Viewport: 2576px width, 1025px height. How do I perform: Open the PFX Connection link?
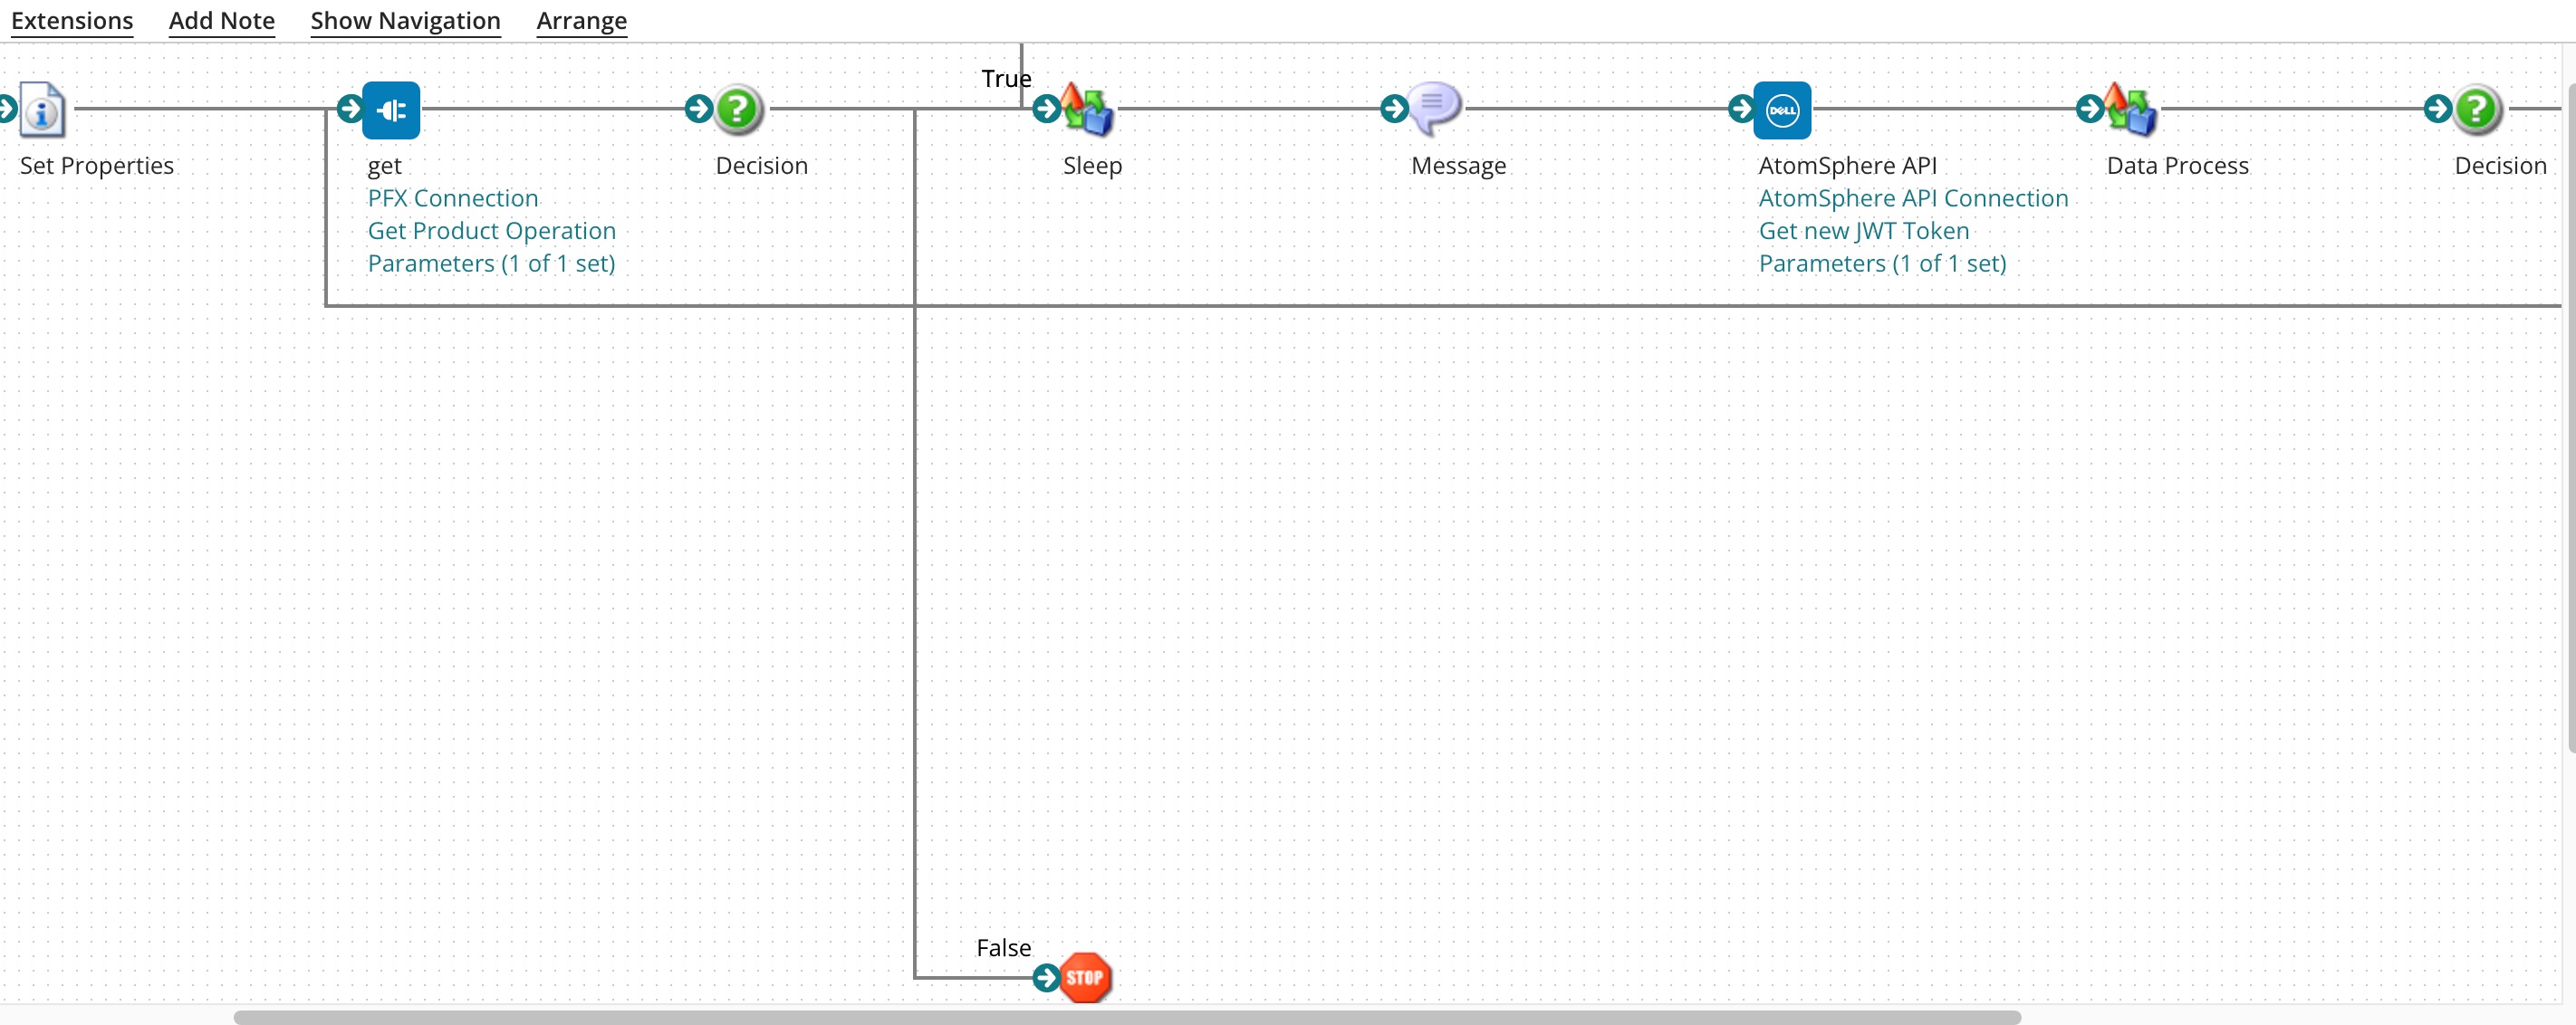pyautogui.click(x=453, y=198)
